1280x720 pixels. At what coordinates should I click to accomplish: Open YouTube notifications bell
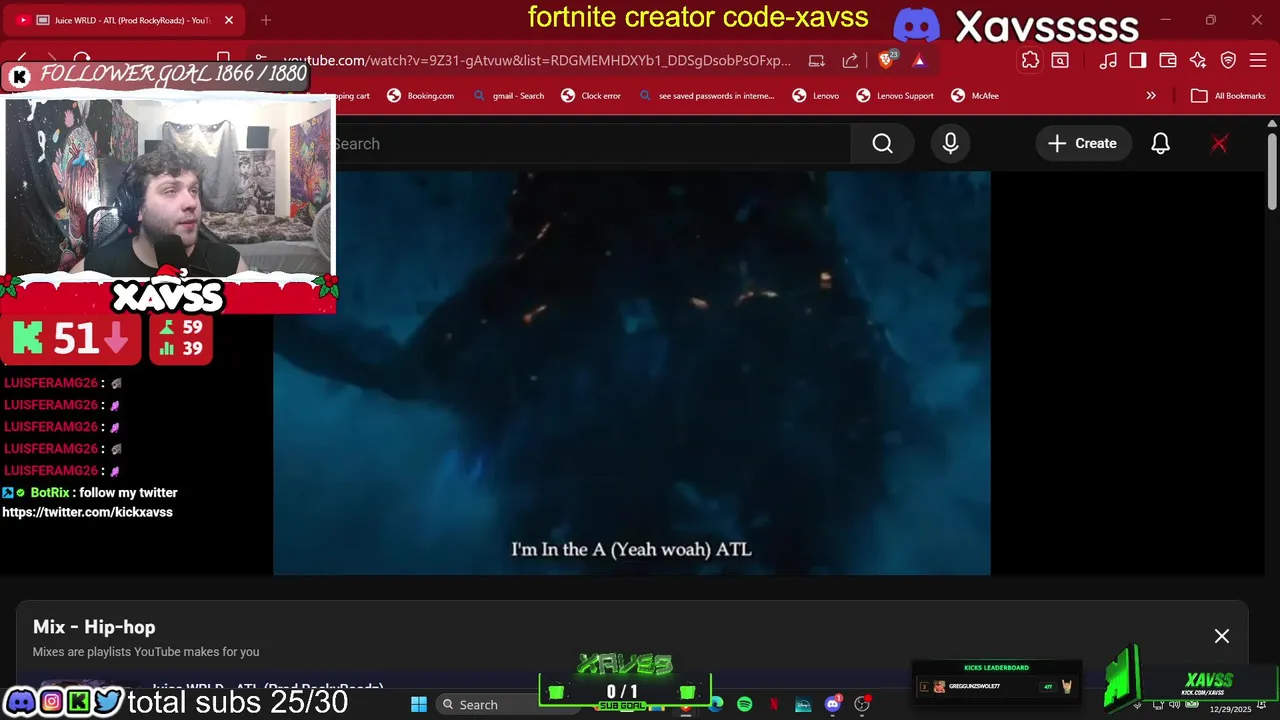[x=1160, y=144]
